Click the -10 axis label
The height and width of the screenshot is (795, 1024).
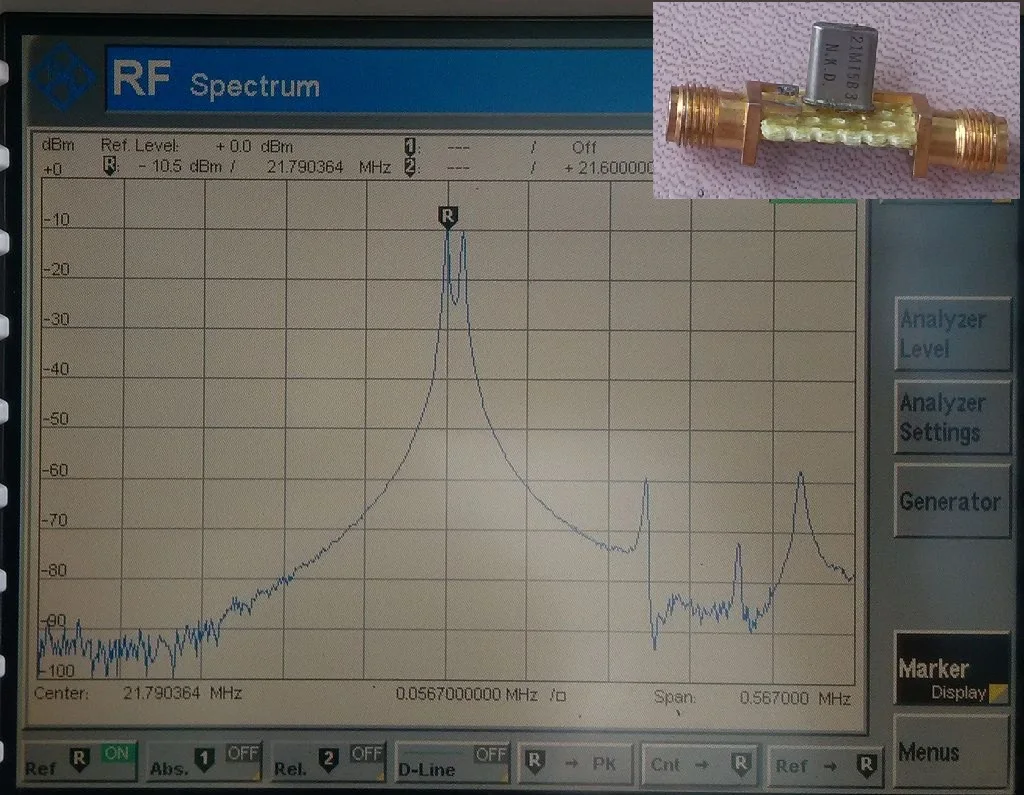(x=57, y=219)
